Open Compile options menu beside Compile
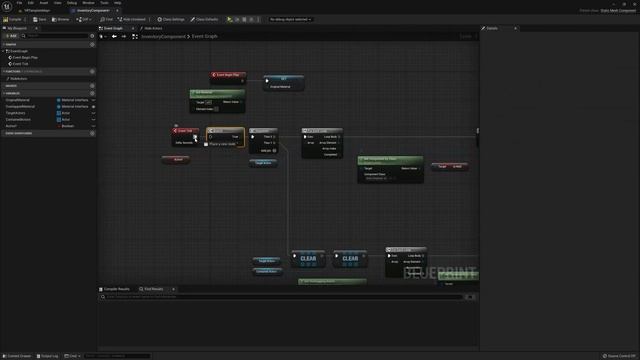 pyautogui.click(x=25, y=19)
